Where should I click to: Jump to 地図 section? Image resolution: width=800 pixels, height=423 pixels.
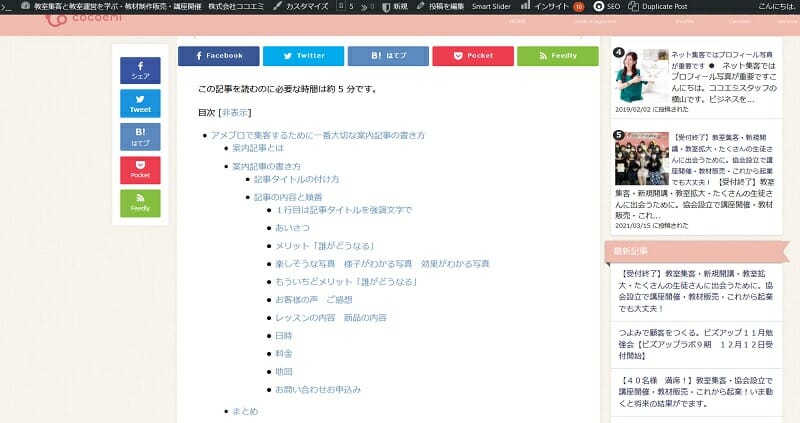[x=284, y=371]
